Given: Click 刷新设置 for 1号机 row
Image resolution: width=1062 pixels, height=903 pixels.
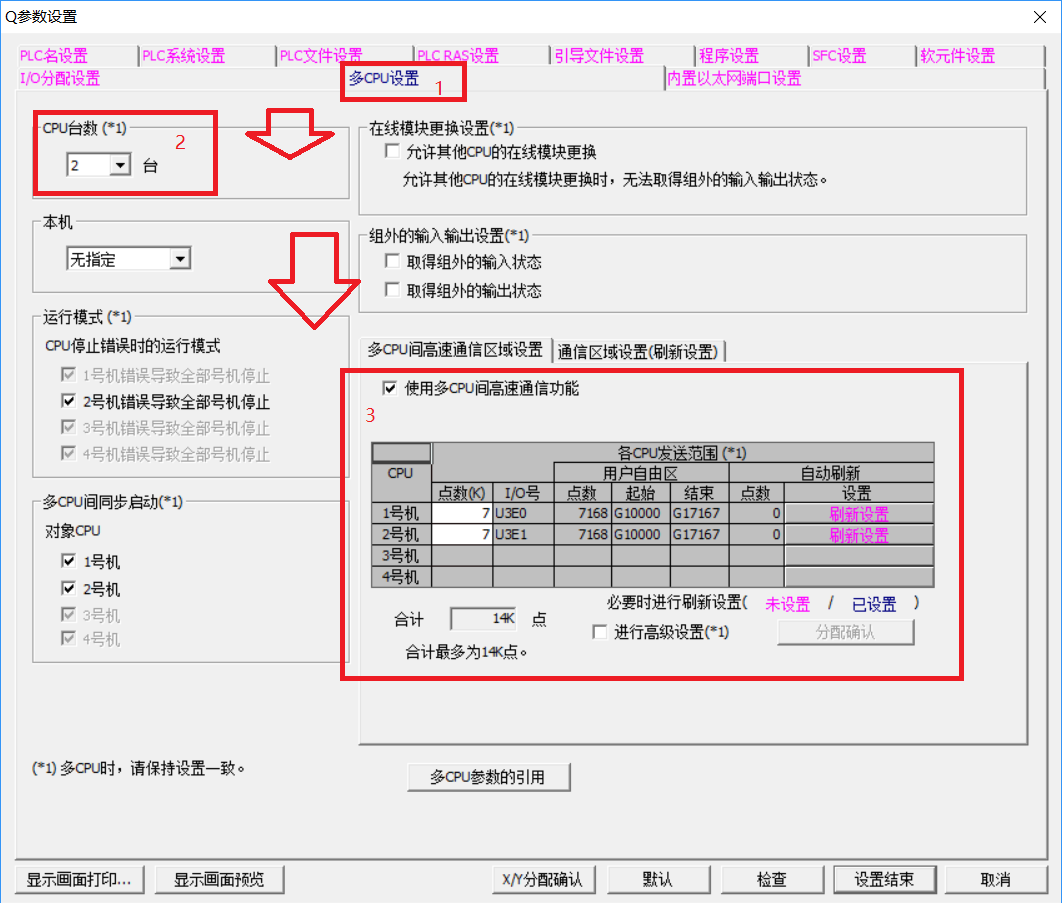Looking at the screenshot, I should (x=858, y=514).
